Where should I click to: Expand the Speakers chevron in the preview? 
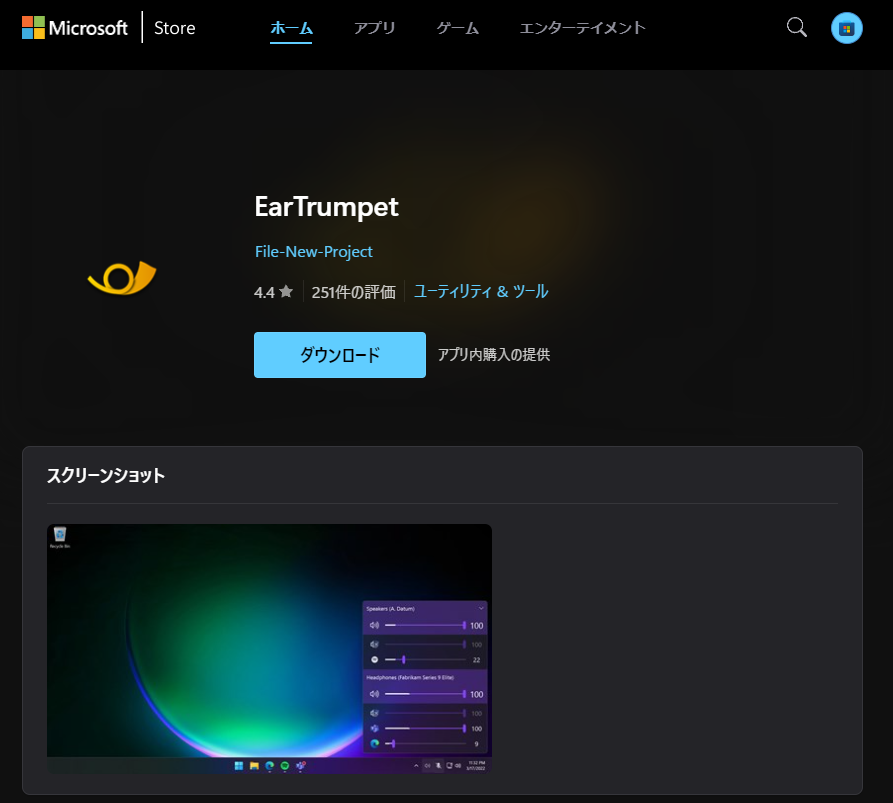[481, 608]
